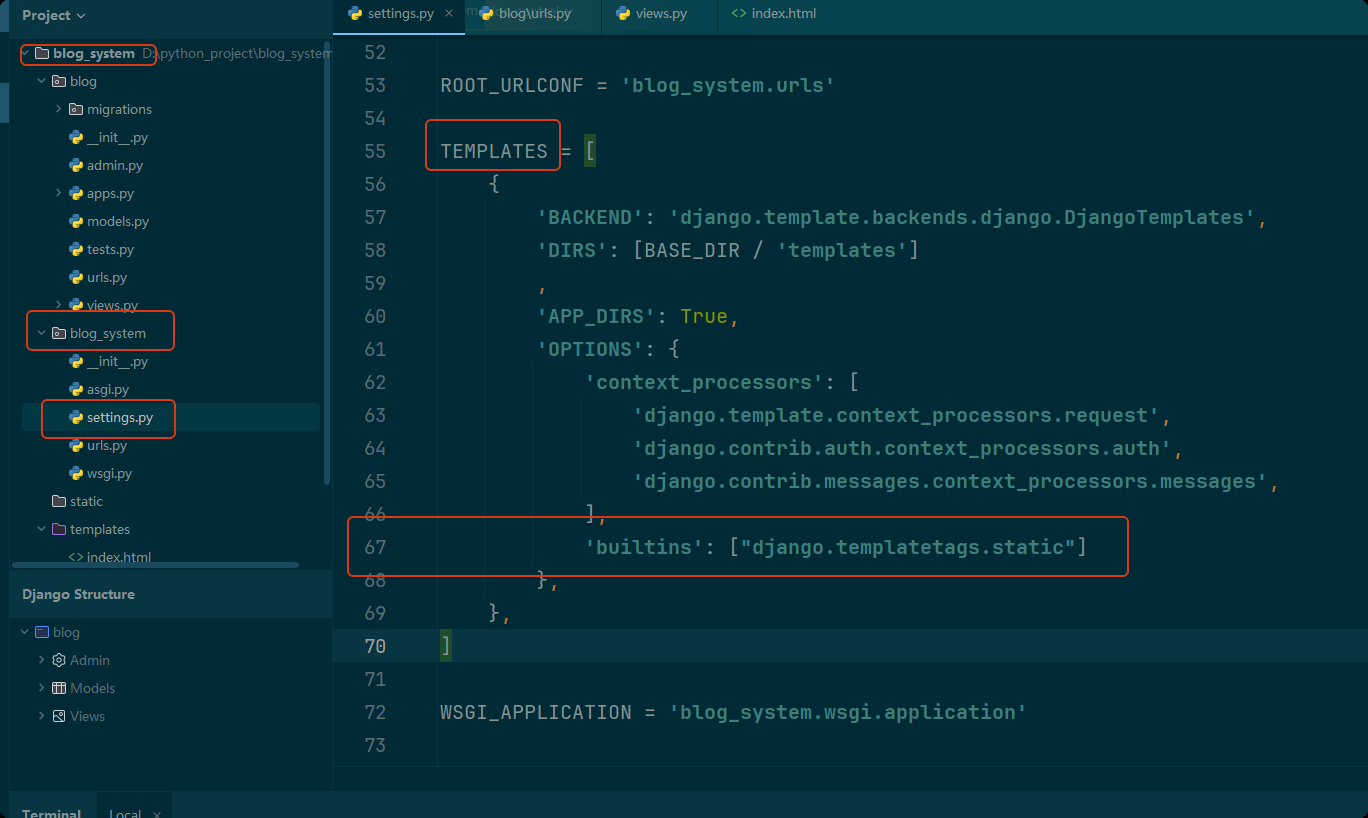Collapse the inner blog_system package folder
This screenshot has height=818, width=1368.
tap(41, 333)
